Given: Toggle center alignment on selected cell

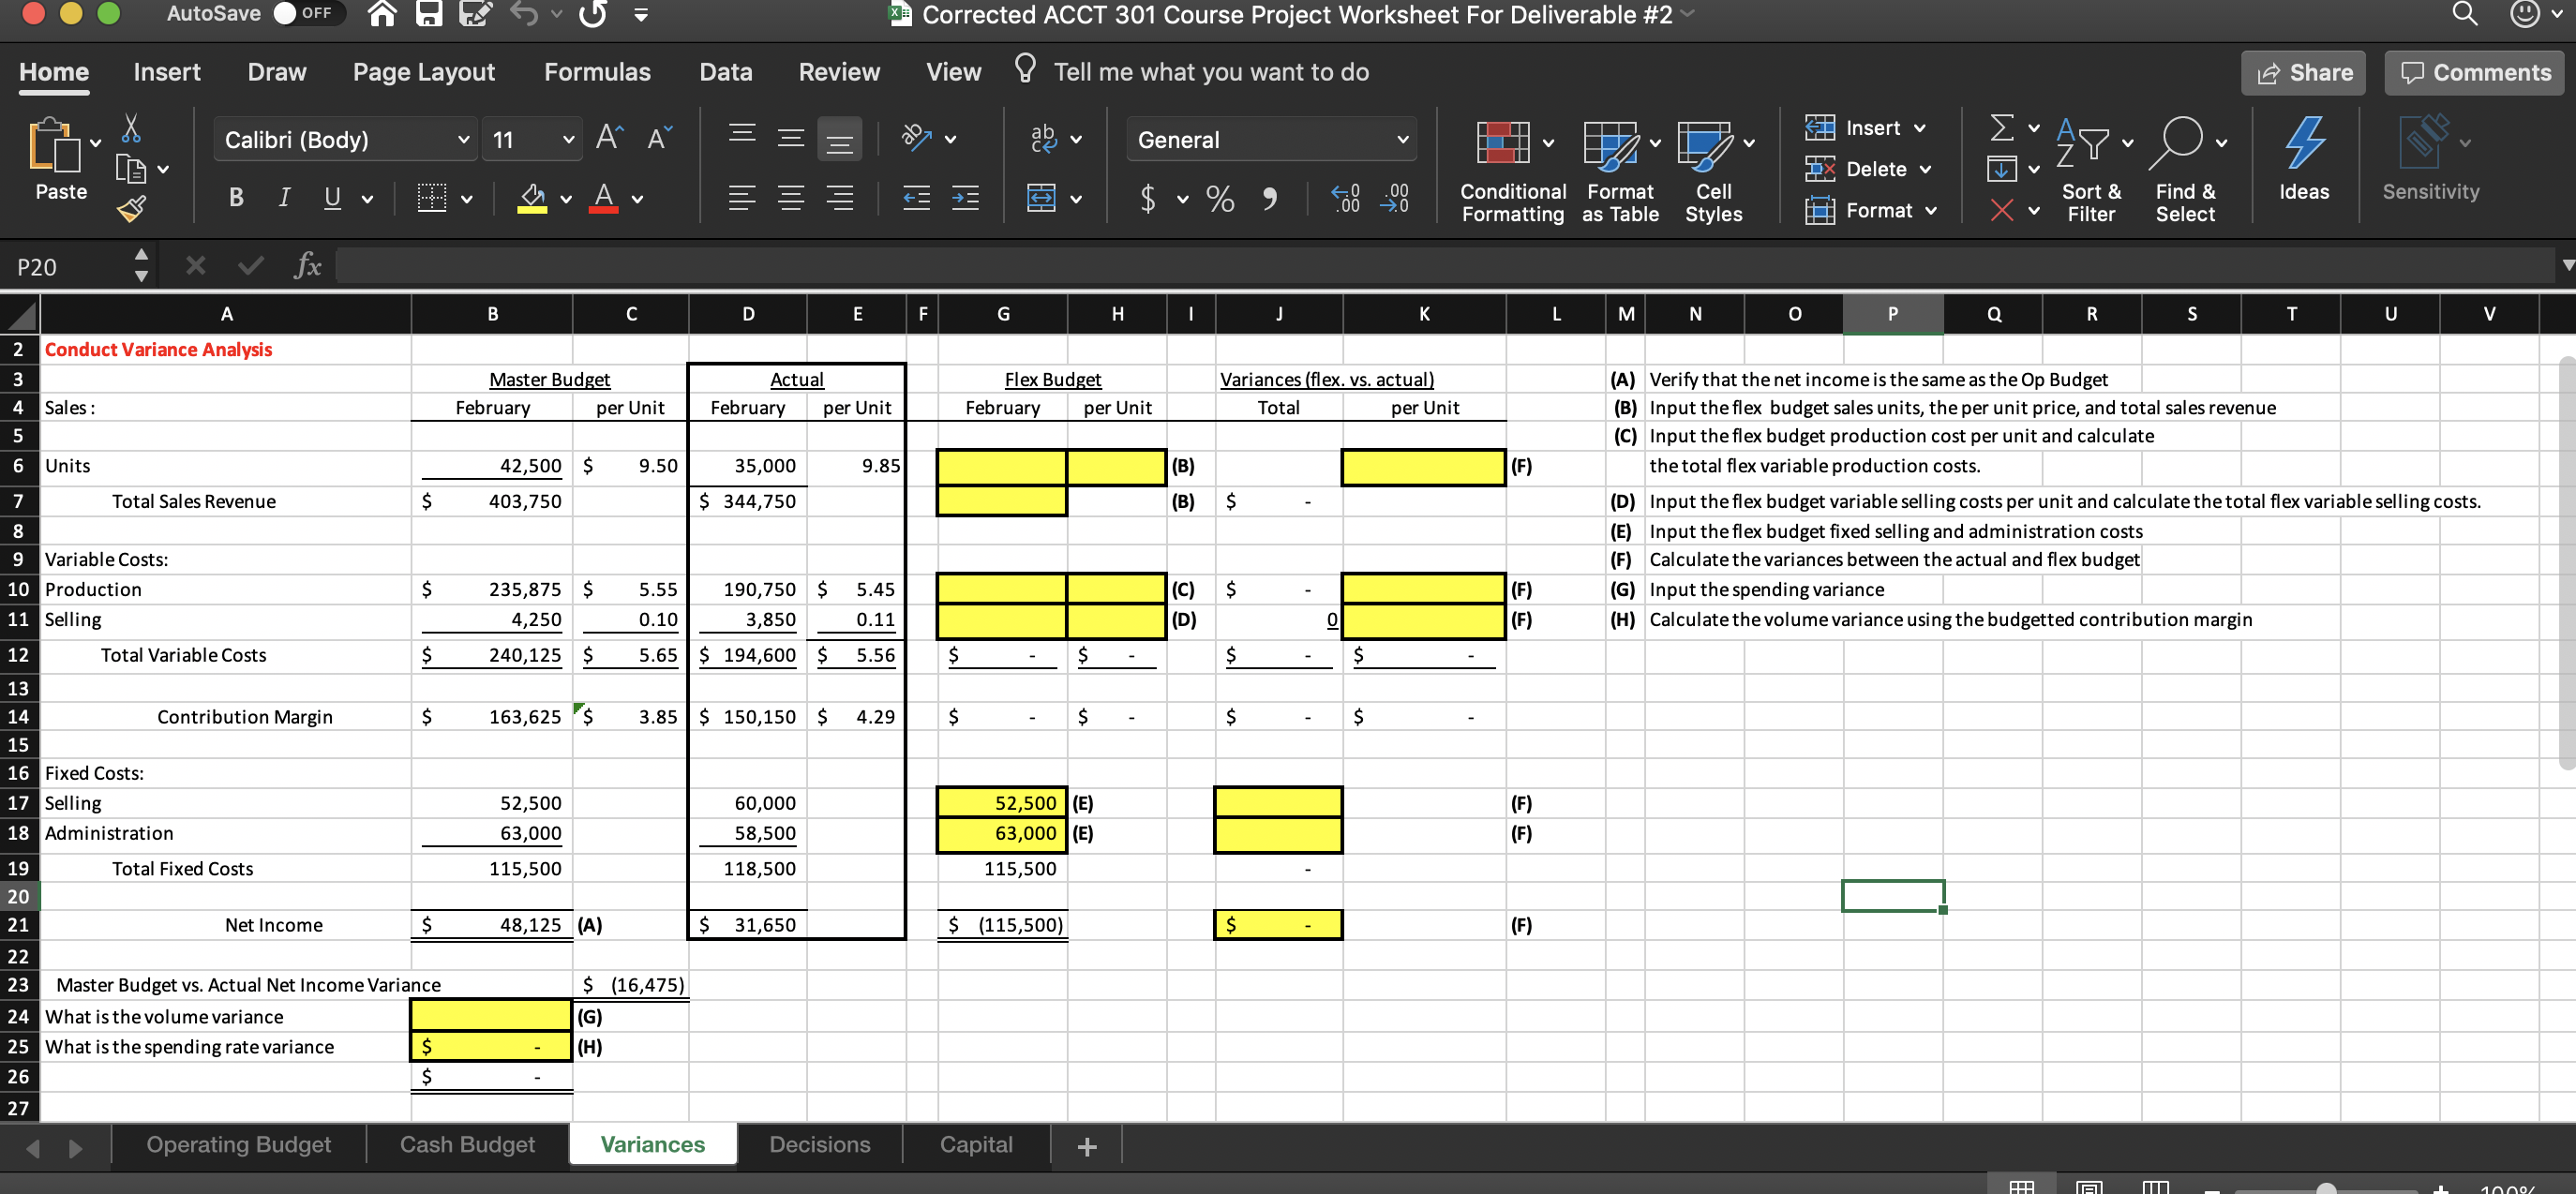Looking at the screenshot, I should tap(791, 197).
